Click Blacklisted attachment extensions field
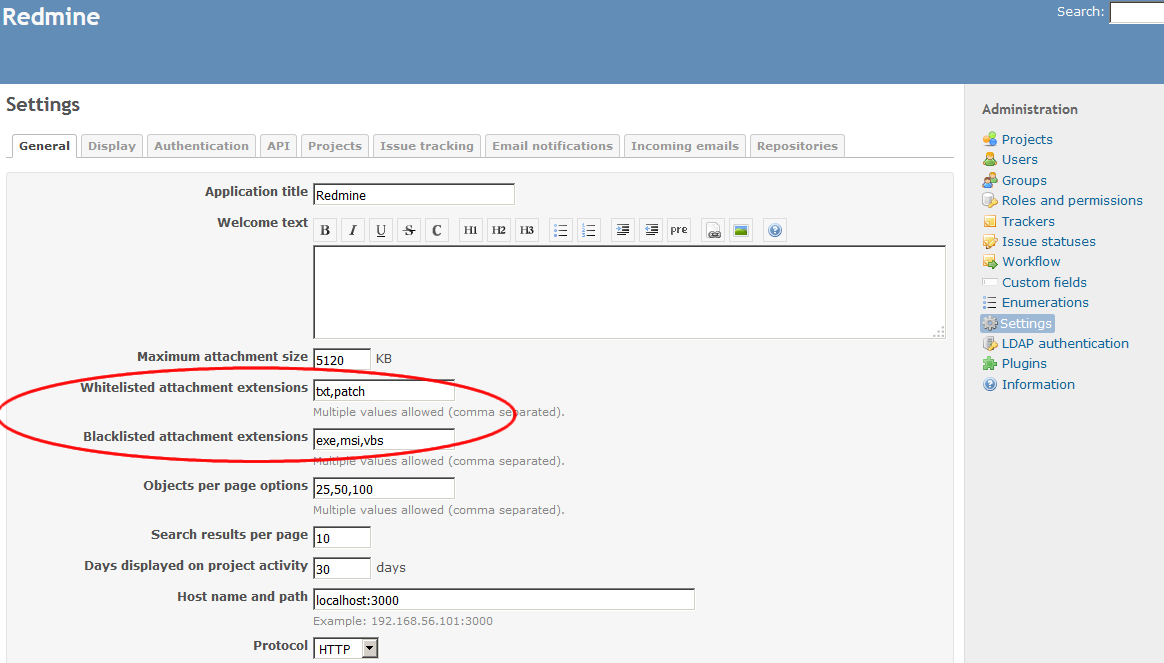The image size is (1164, 663). [384, 440]
